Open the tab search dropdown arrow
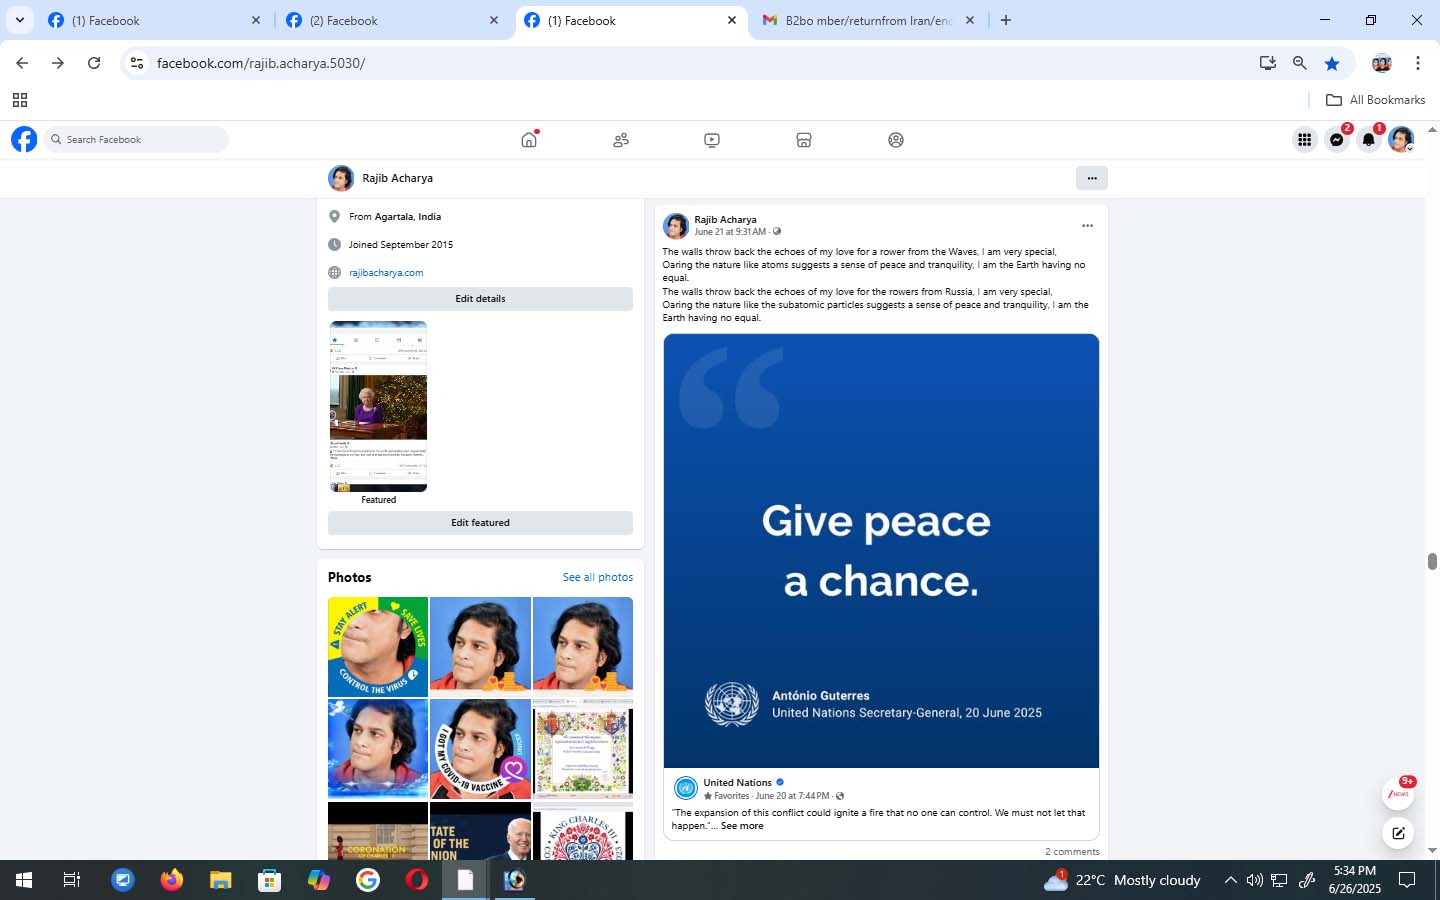The image size is (1440, 900). pos(19,20)
